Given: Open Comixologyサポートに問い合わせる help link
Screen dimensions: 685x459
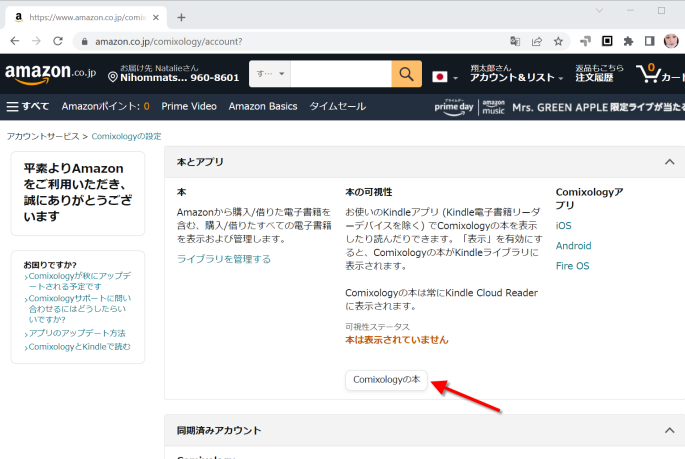Looking at the screenshot, I should pos(80,309).
